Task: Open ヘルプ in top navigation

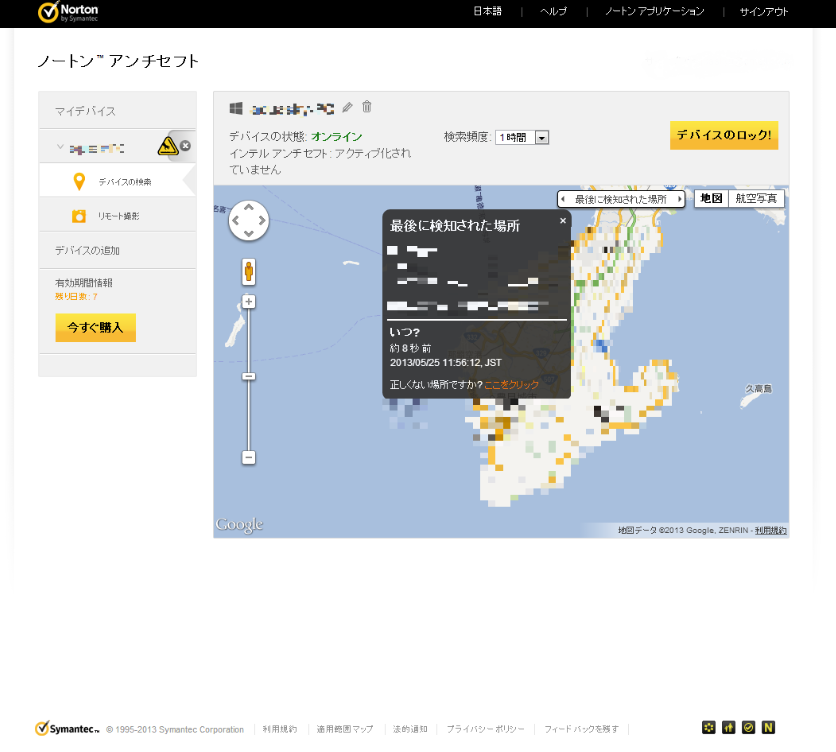Action: 553,11
